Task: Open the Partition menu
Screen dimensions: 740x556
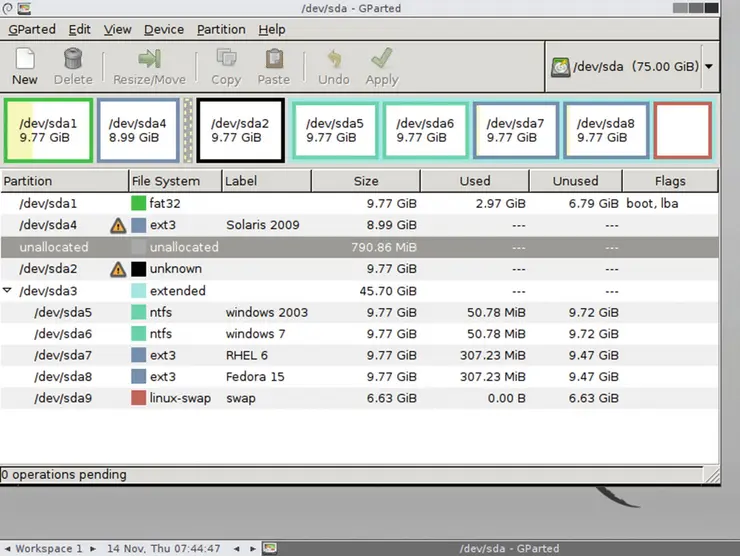Action: [x=221, y=29]
